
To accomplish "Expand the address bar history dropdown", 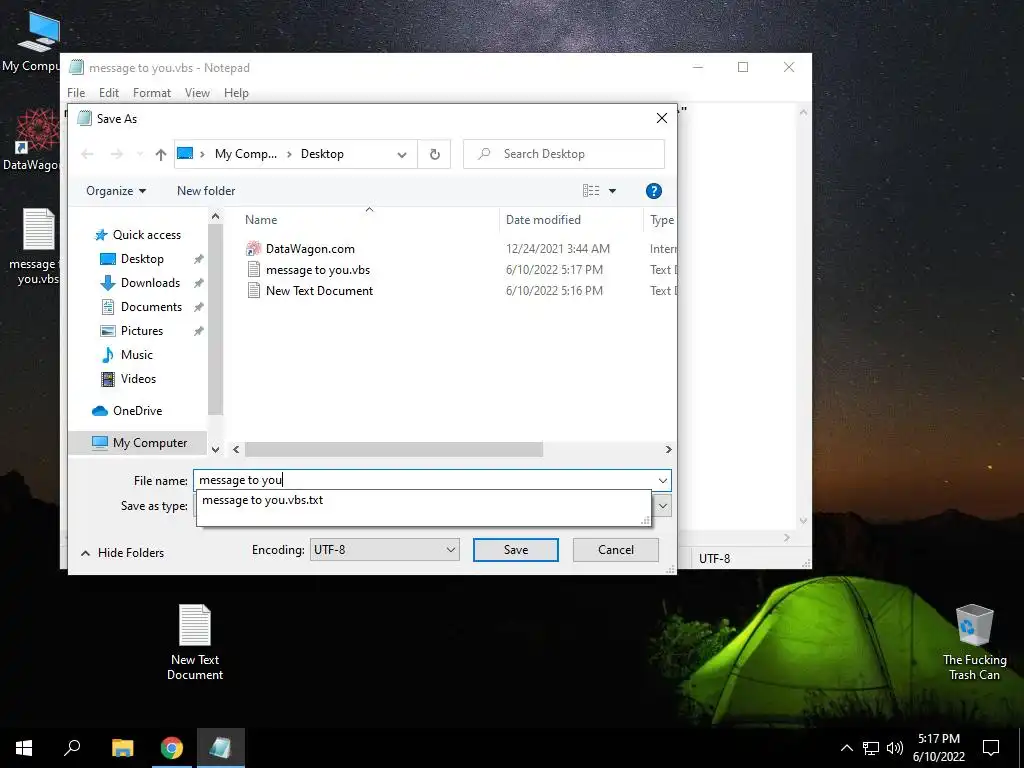I will point(402,154).
